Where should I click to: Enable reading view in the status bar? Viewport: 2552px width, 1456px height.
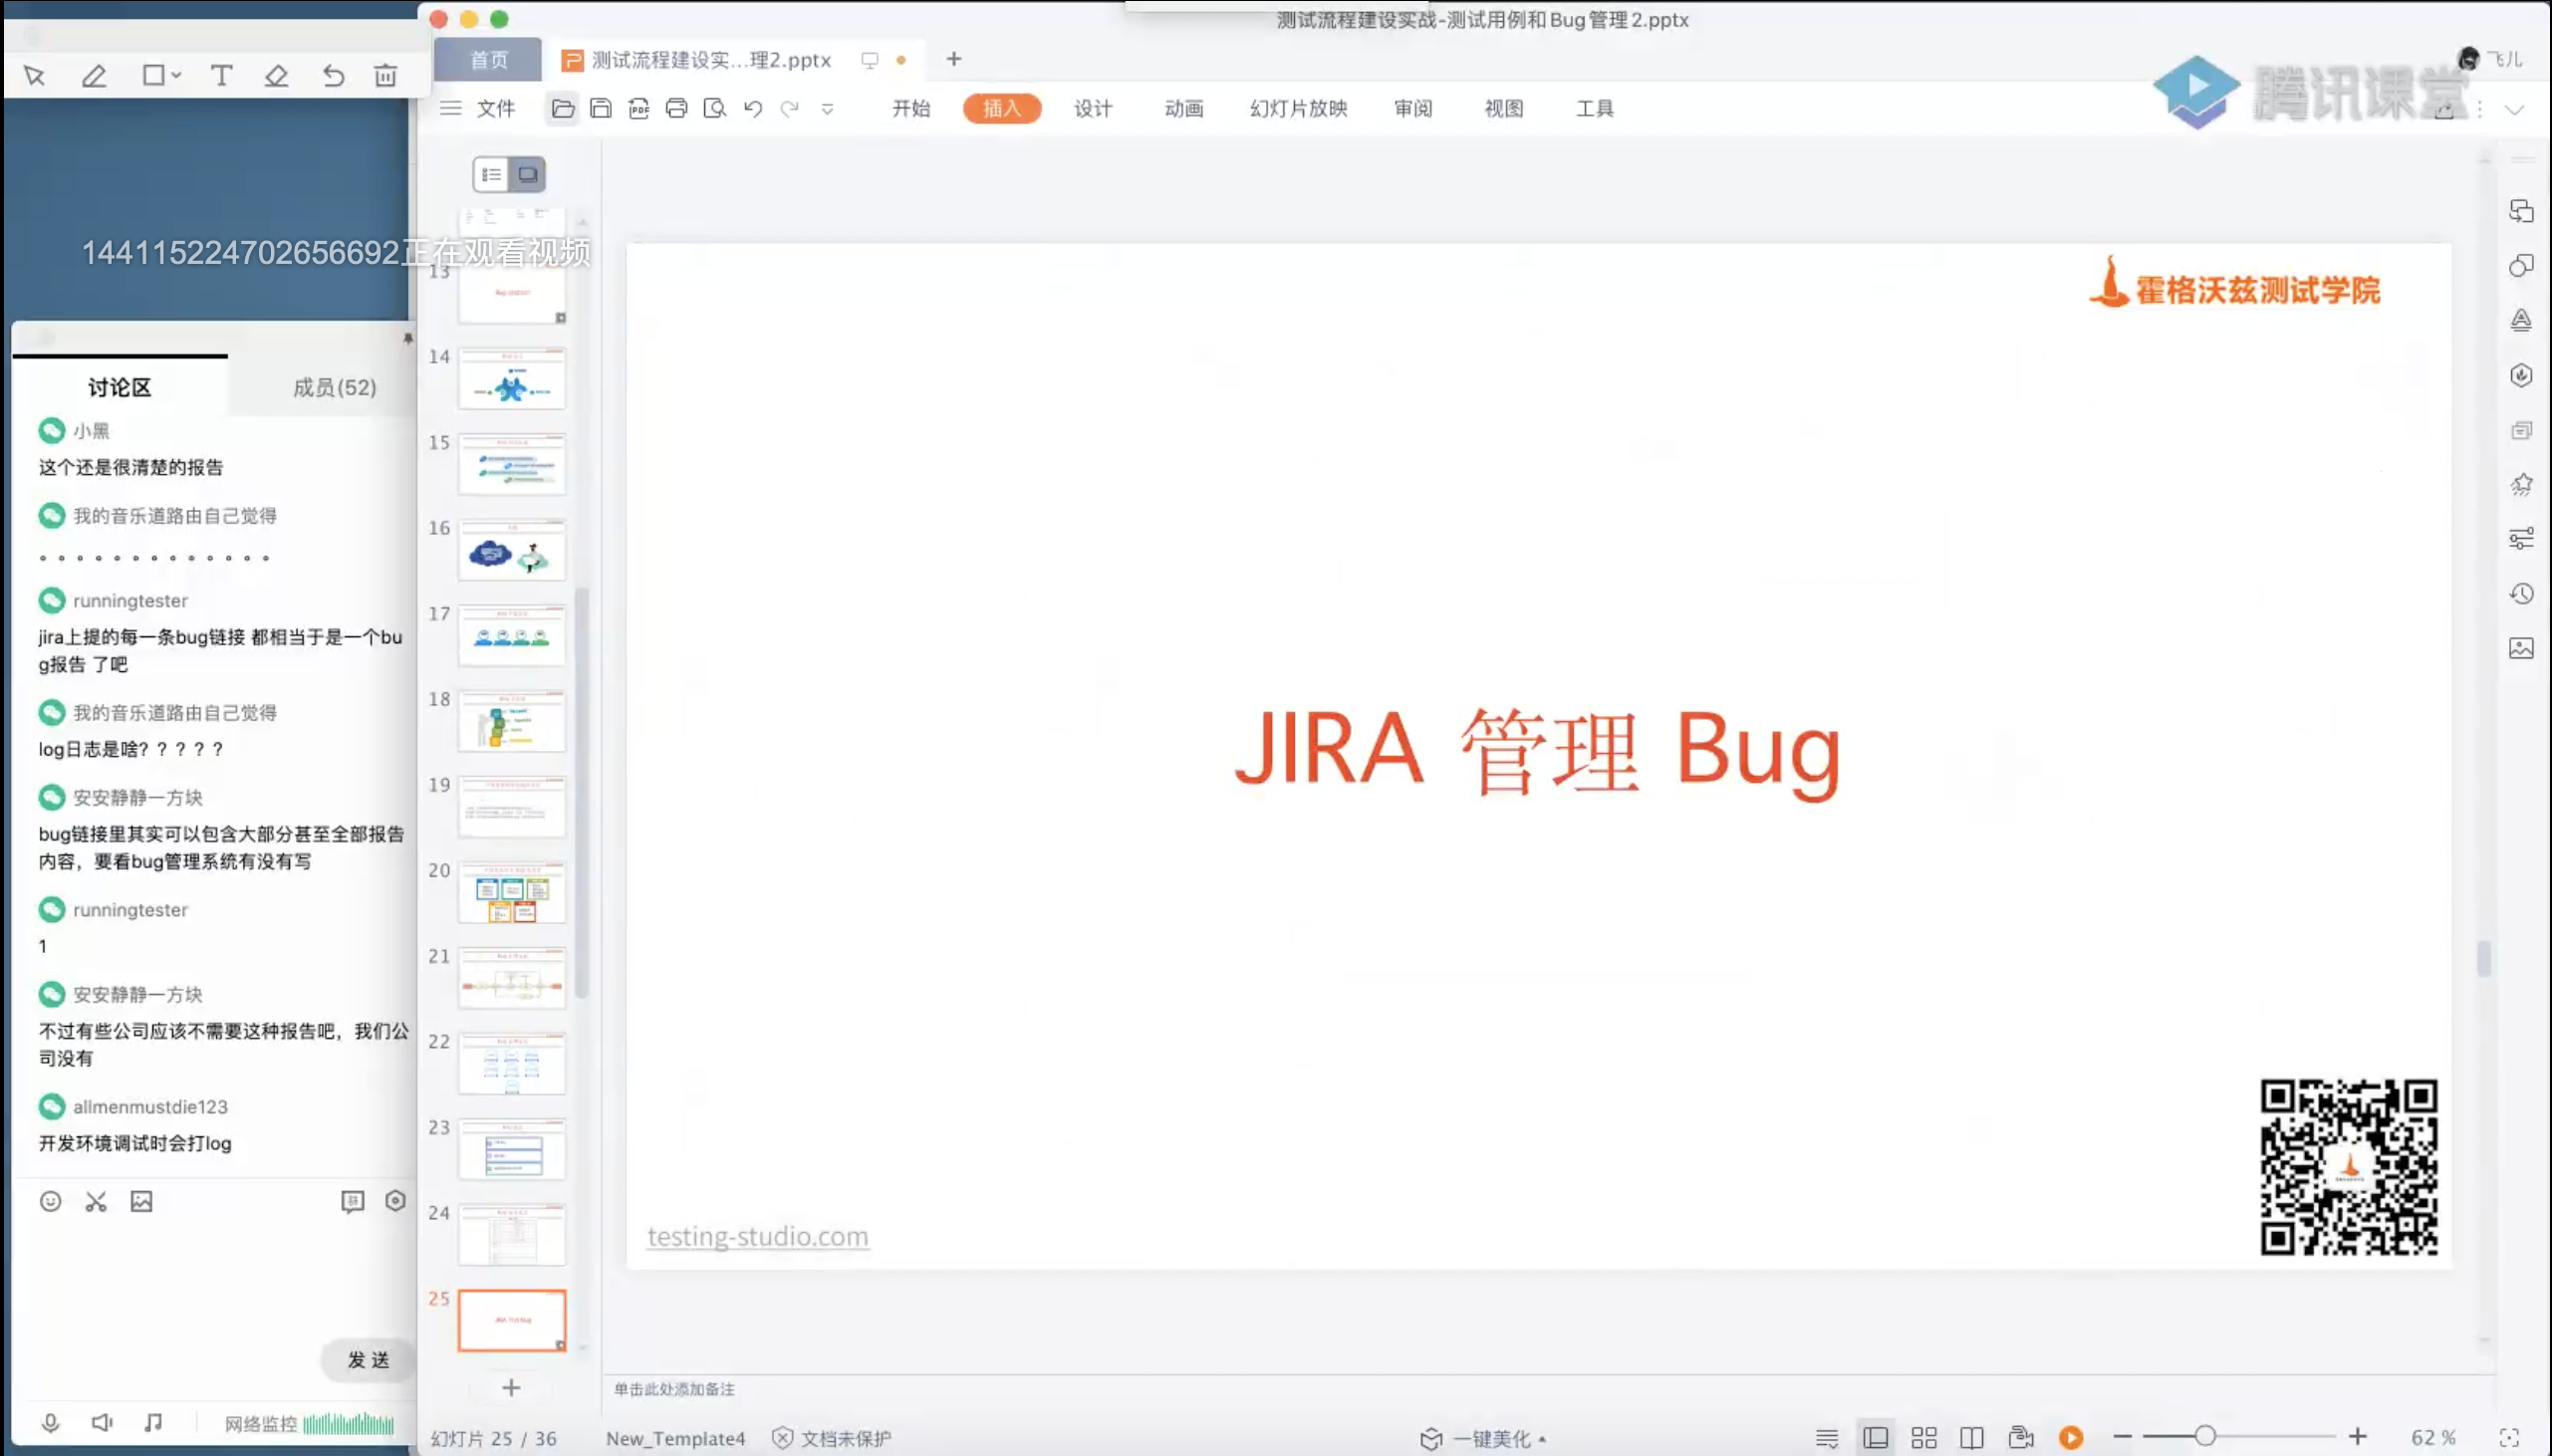[x=1970, y=1437]
